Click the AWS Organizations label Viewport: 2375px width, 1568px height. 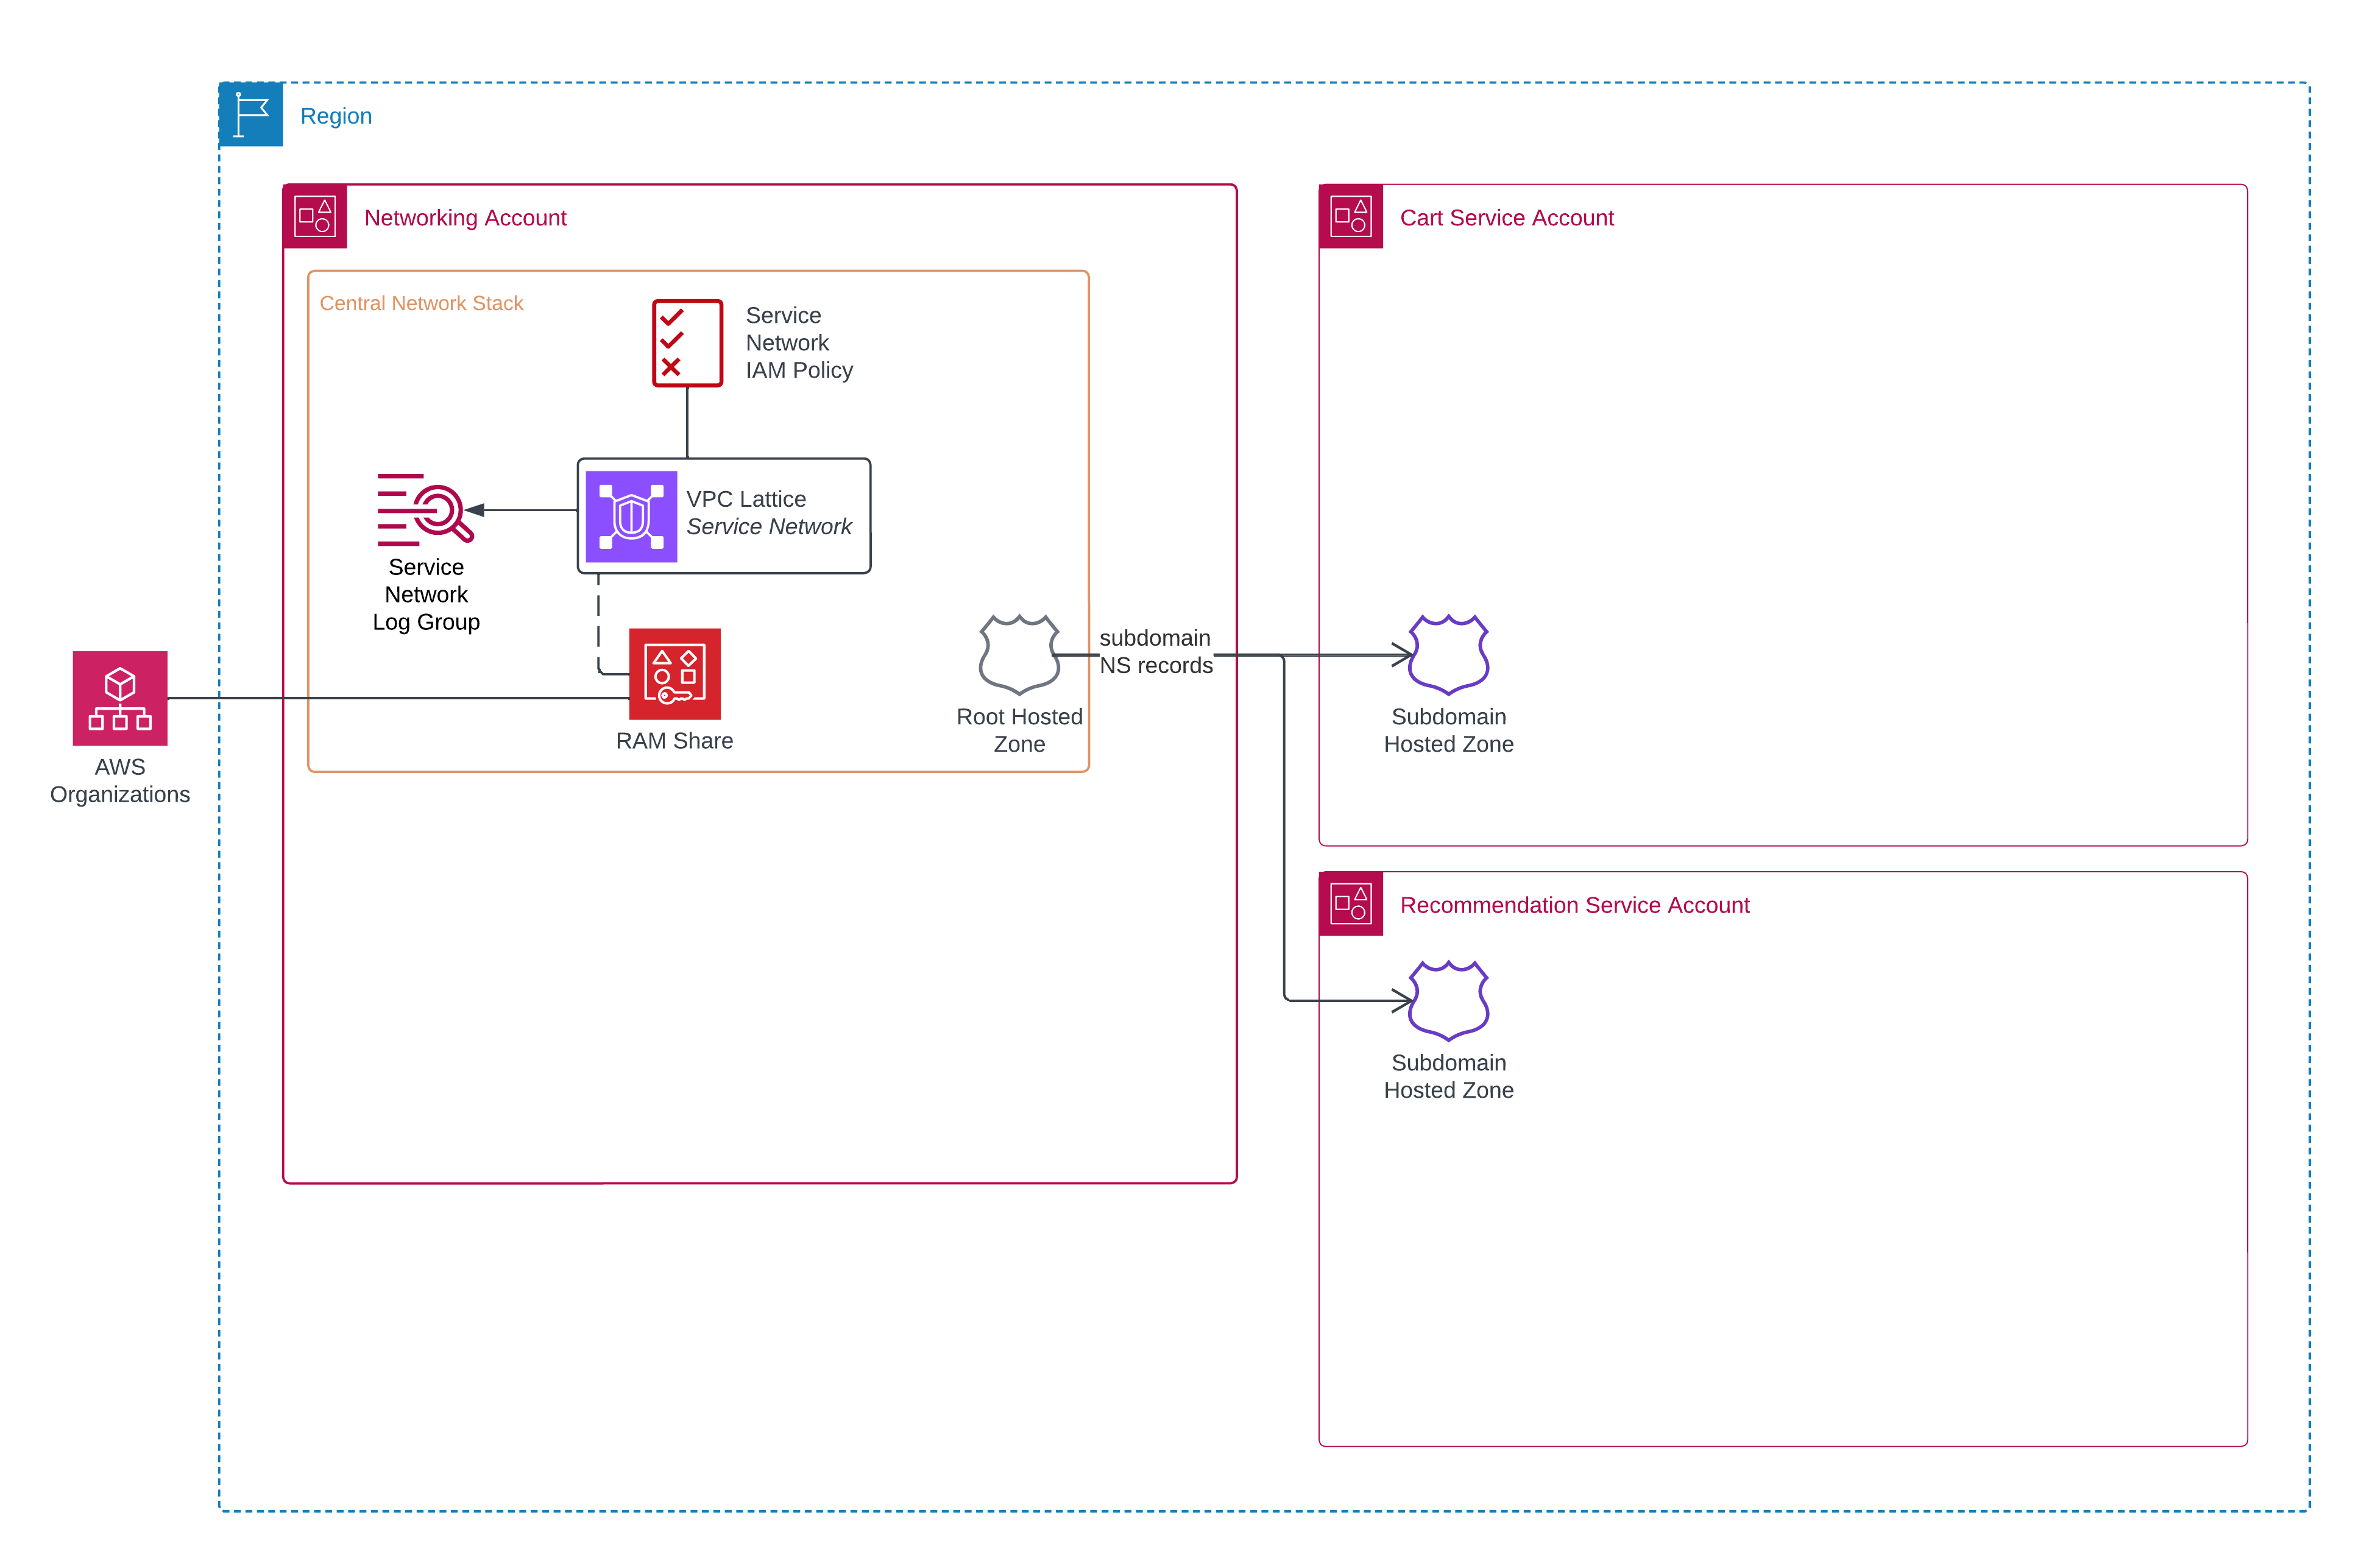click(x=120, y=781)
